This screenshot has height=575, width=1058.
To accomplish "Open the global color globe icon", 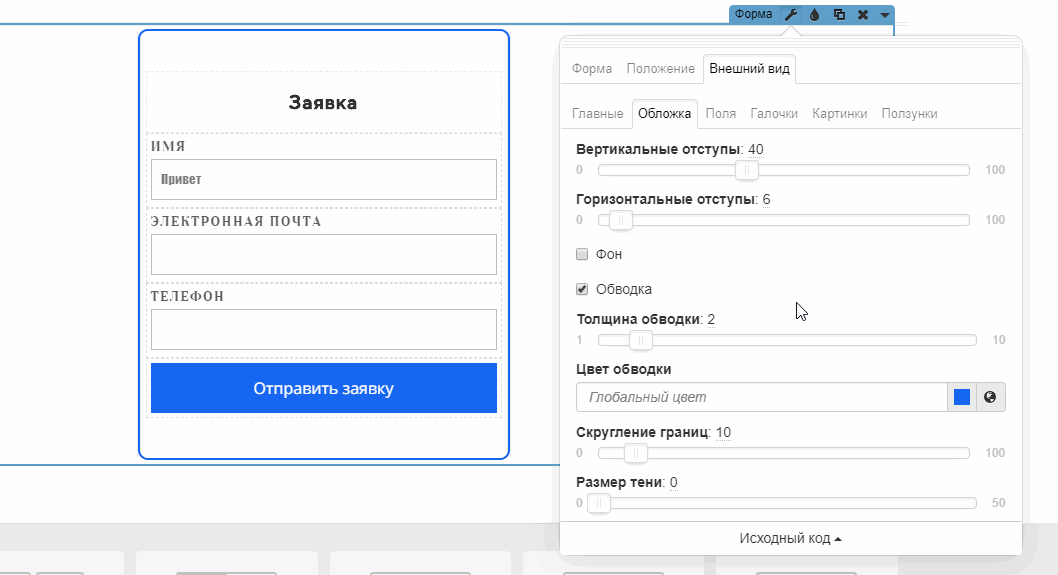I will [990, 397].
